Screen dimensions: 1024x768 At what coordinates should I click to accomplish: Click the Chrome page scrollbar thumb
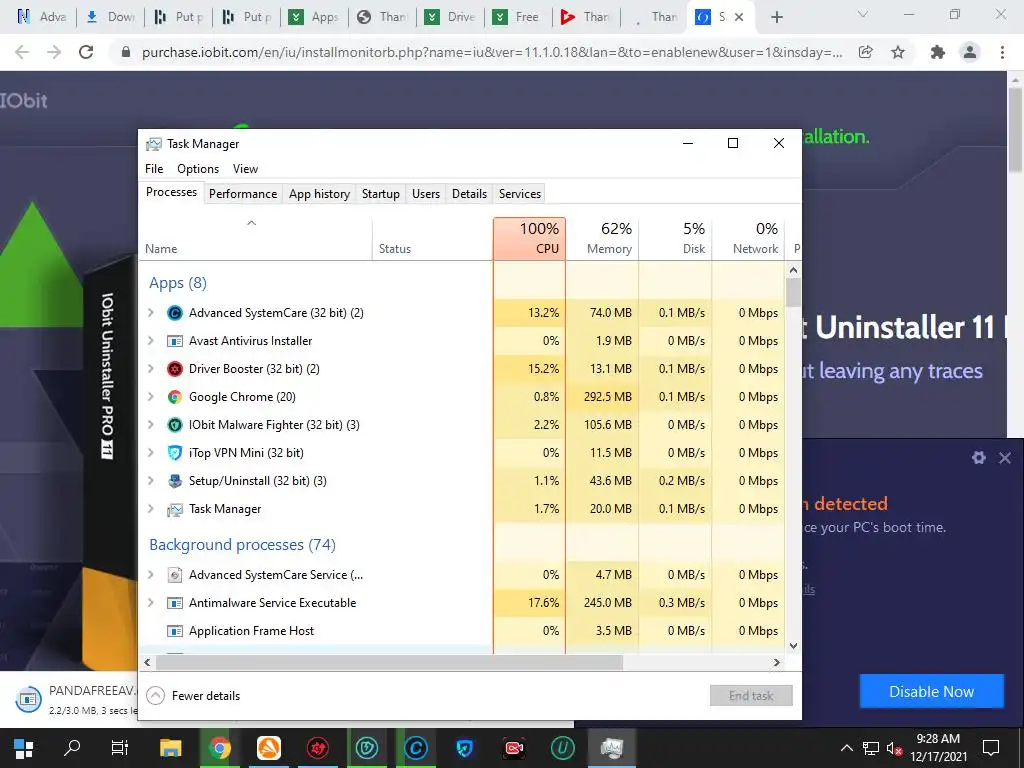[x=1015, y=131]
